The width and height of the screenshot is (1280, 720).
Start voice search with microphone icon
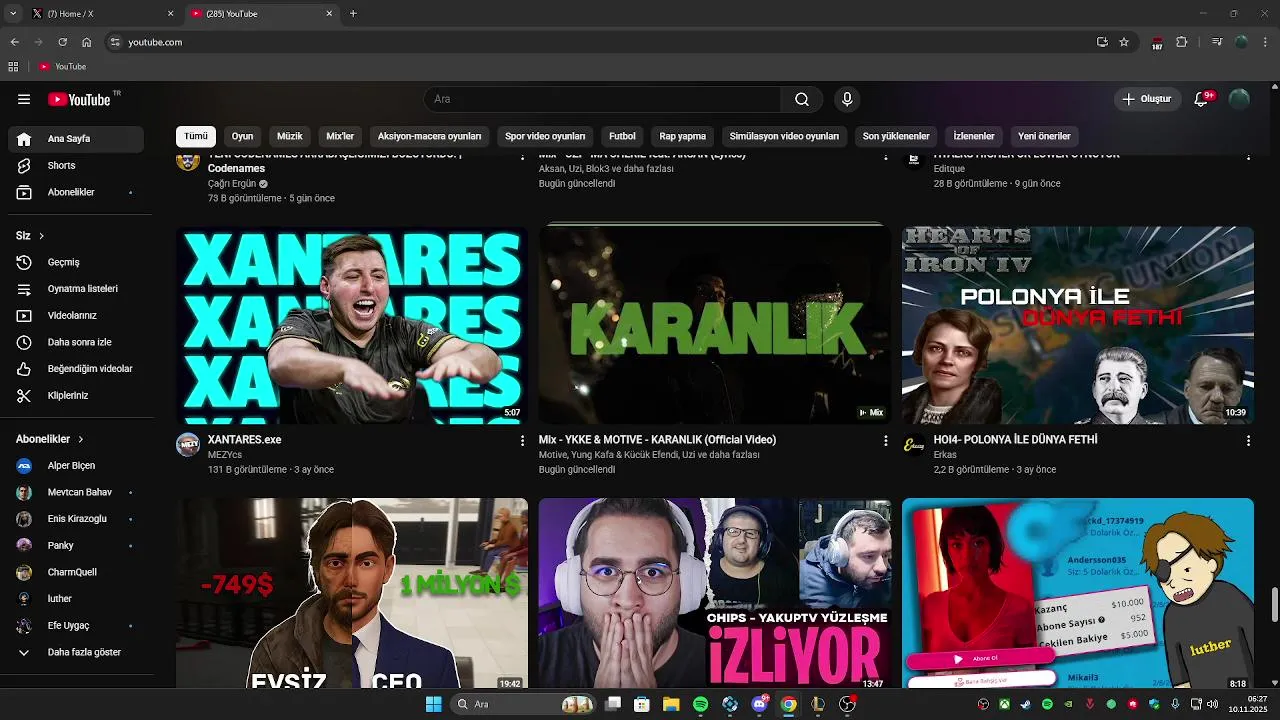pyautogui.click(x=847, y=99)
